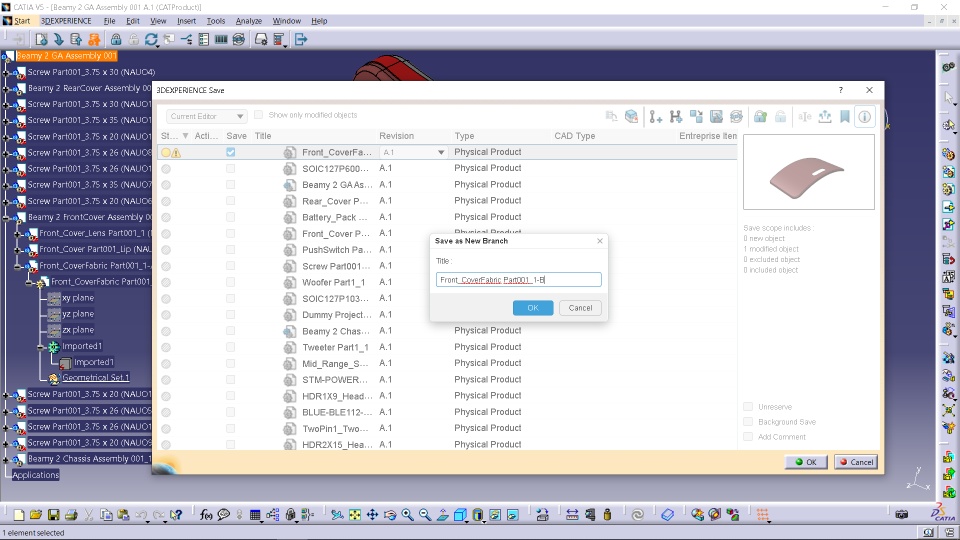The height and width of the screenshot is (540, 960).
Task: Click the Fit All In icon in bottom toolbar
Action: point(354,515)
